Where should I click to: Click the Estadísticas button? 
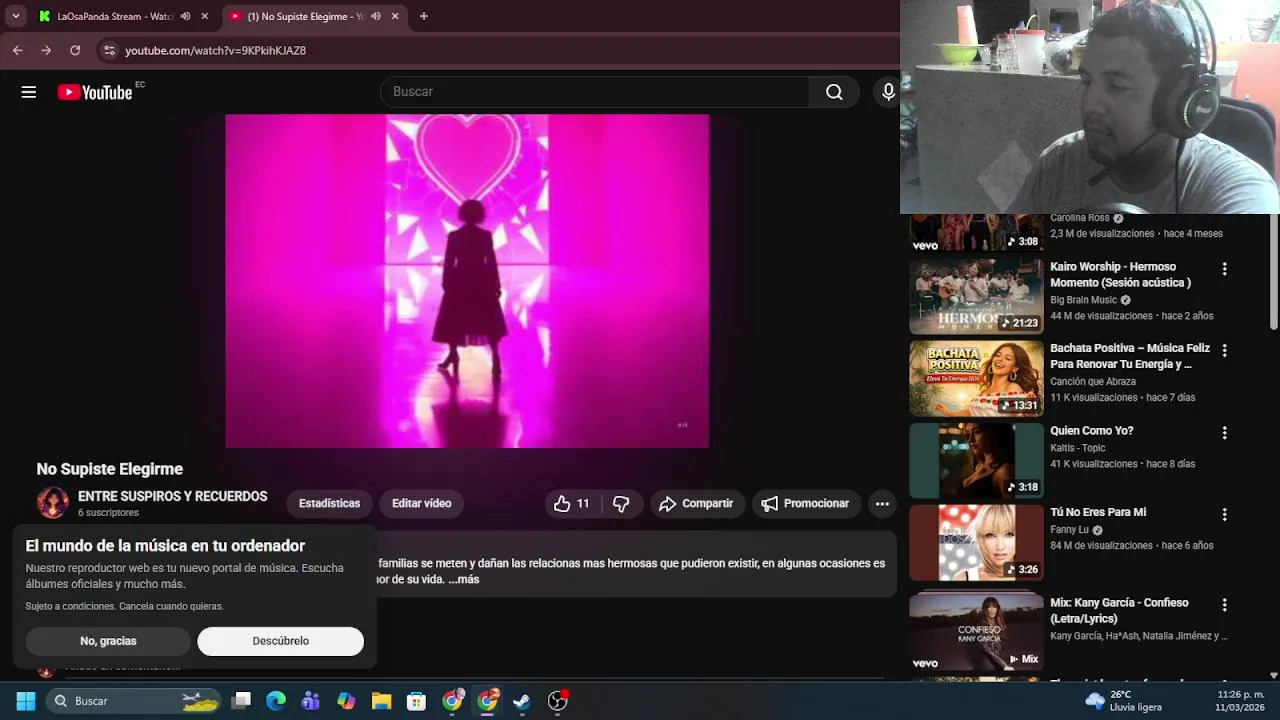point(329,504)
